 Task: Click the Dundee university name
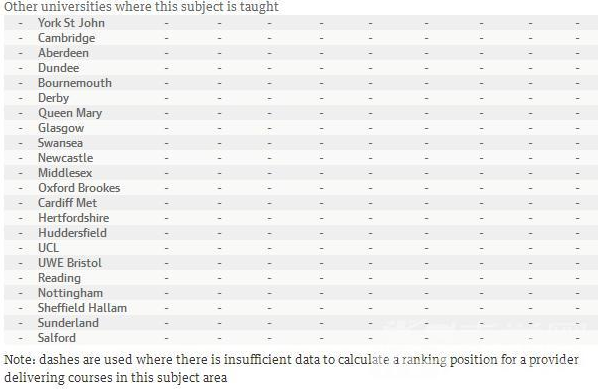point(59,68)
